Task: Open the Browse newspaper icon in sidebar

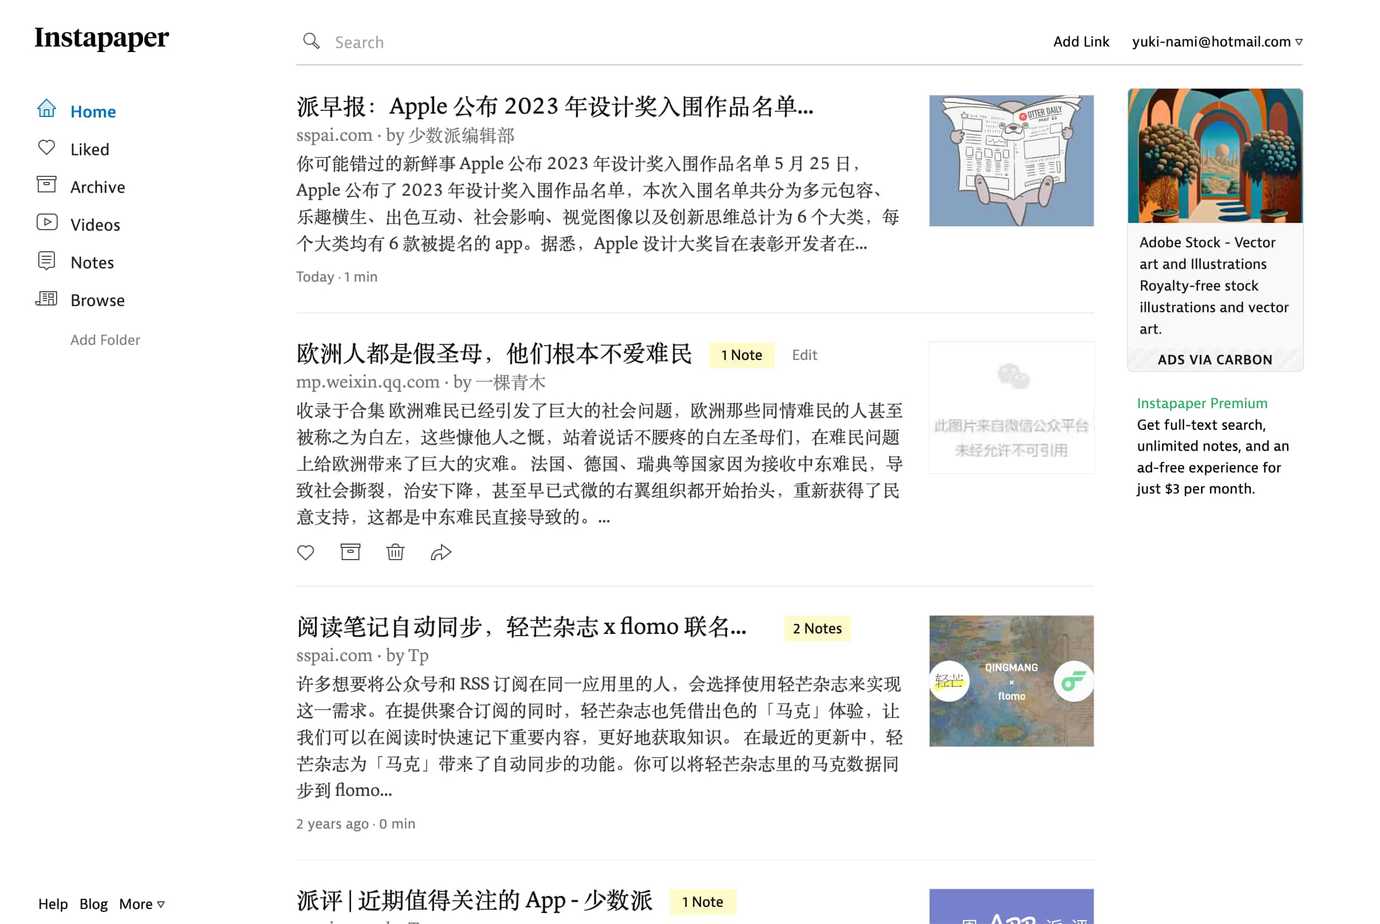Action: (x=47, y=299)
